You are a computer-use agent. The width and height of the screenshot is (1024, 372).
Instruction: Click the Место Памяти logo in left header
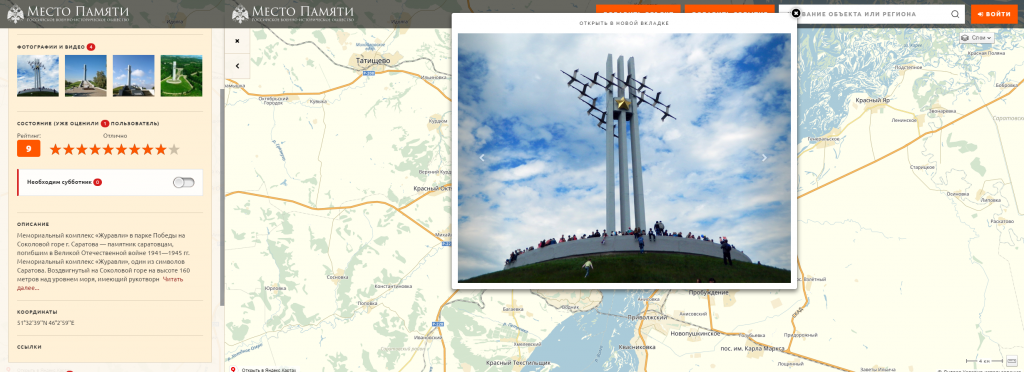pos(68,13)
